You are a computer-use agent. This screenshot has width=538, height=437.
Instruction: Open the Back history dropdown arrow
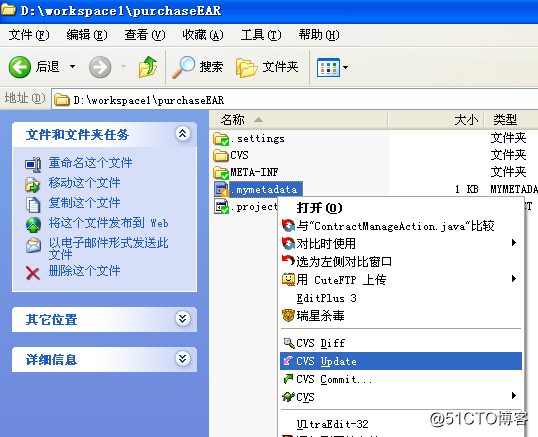tap(72, 67)
